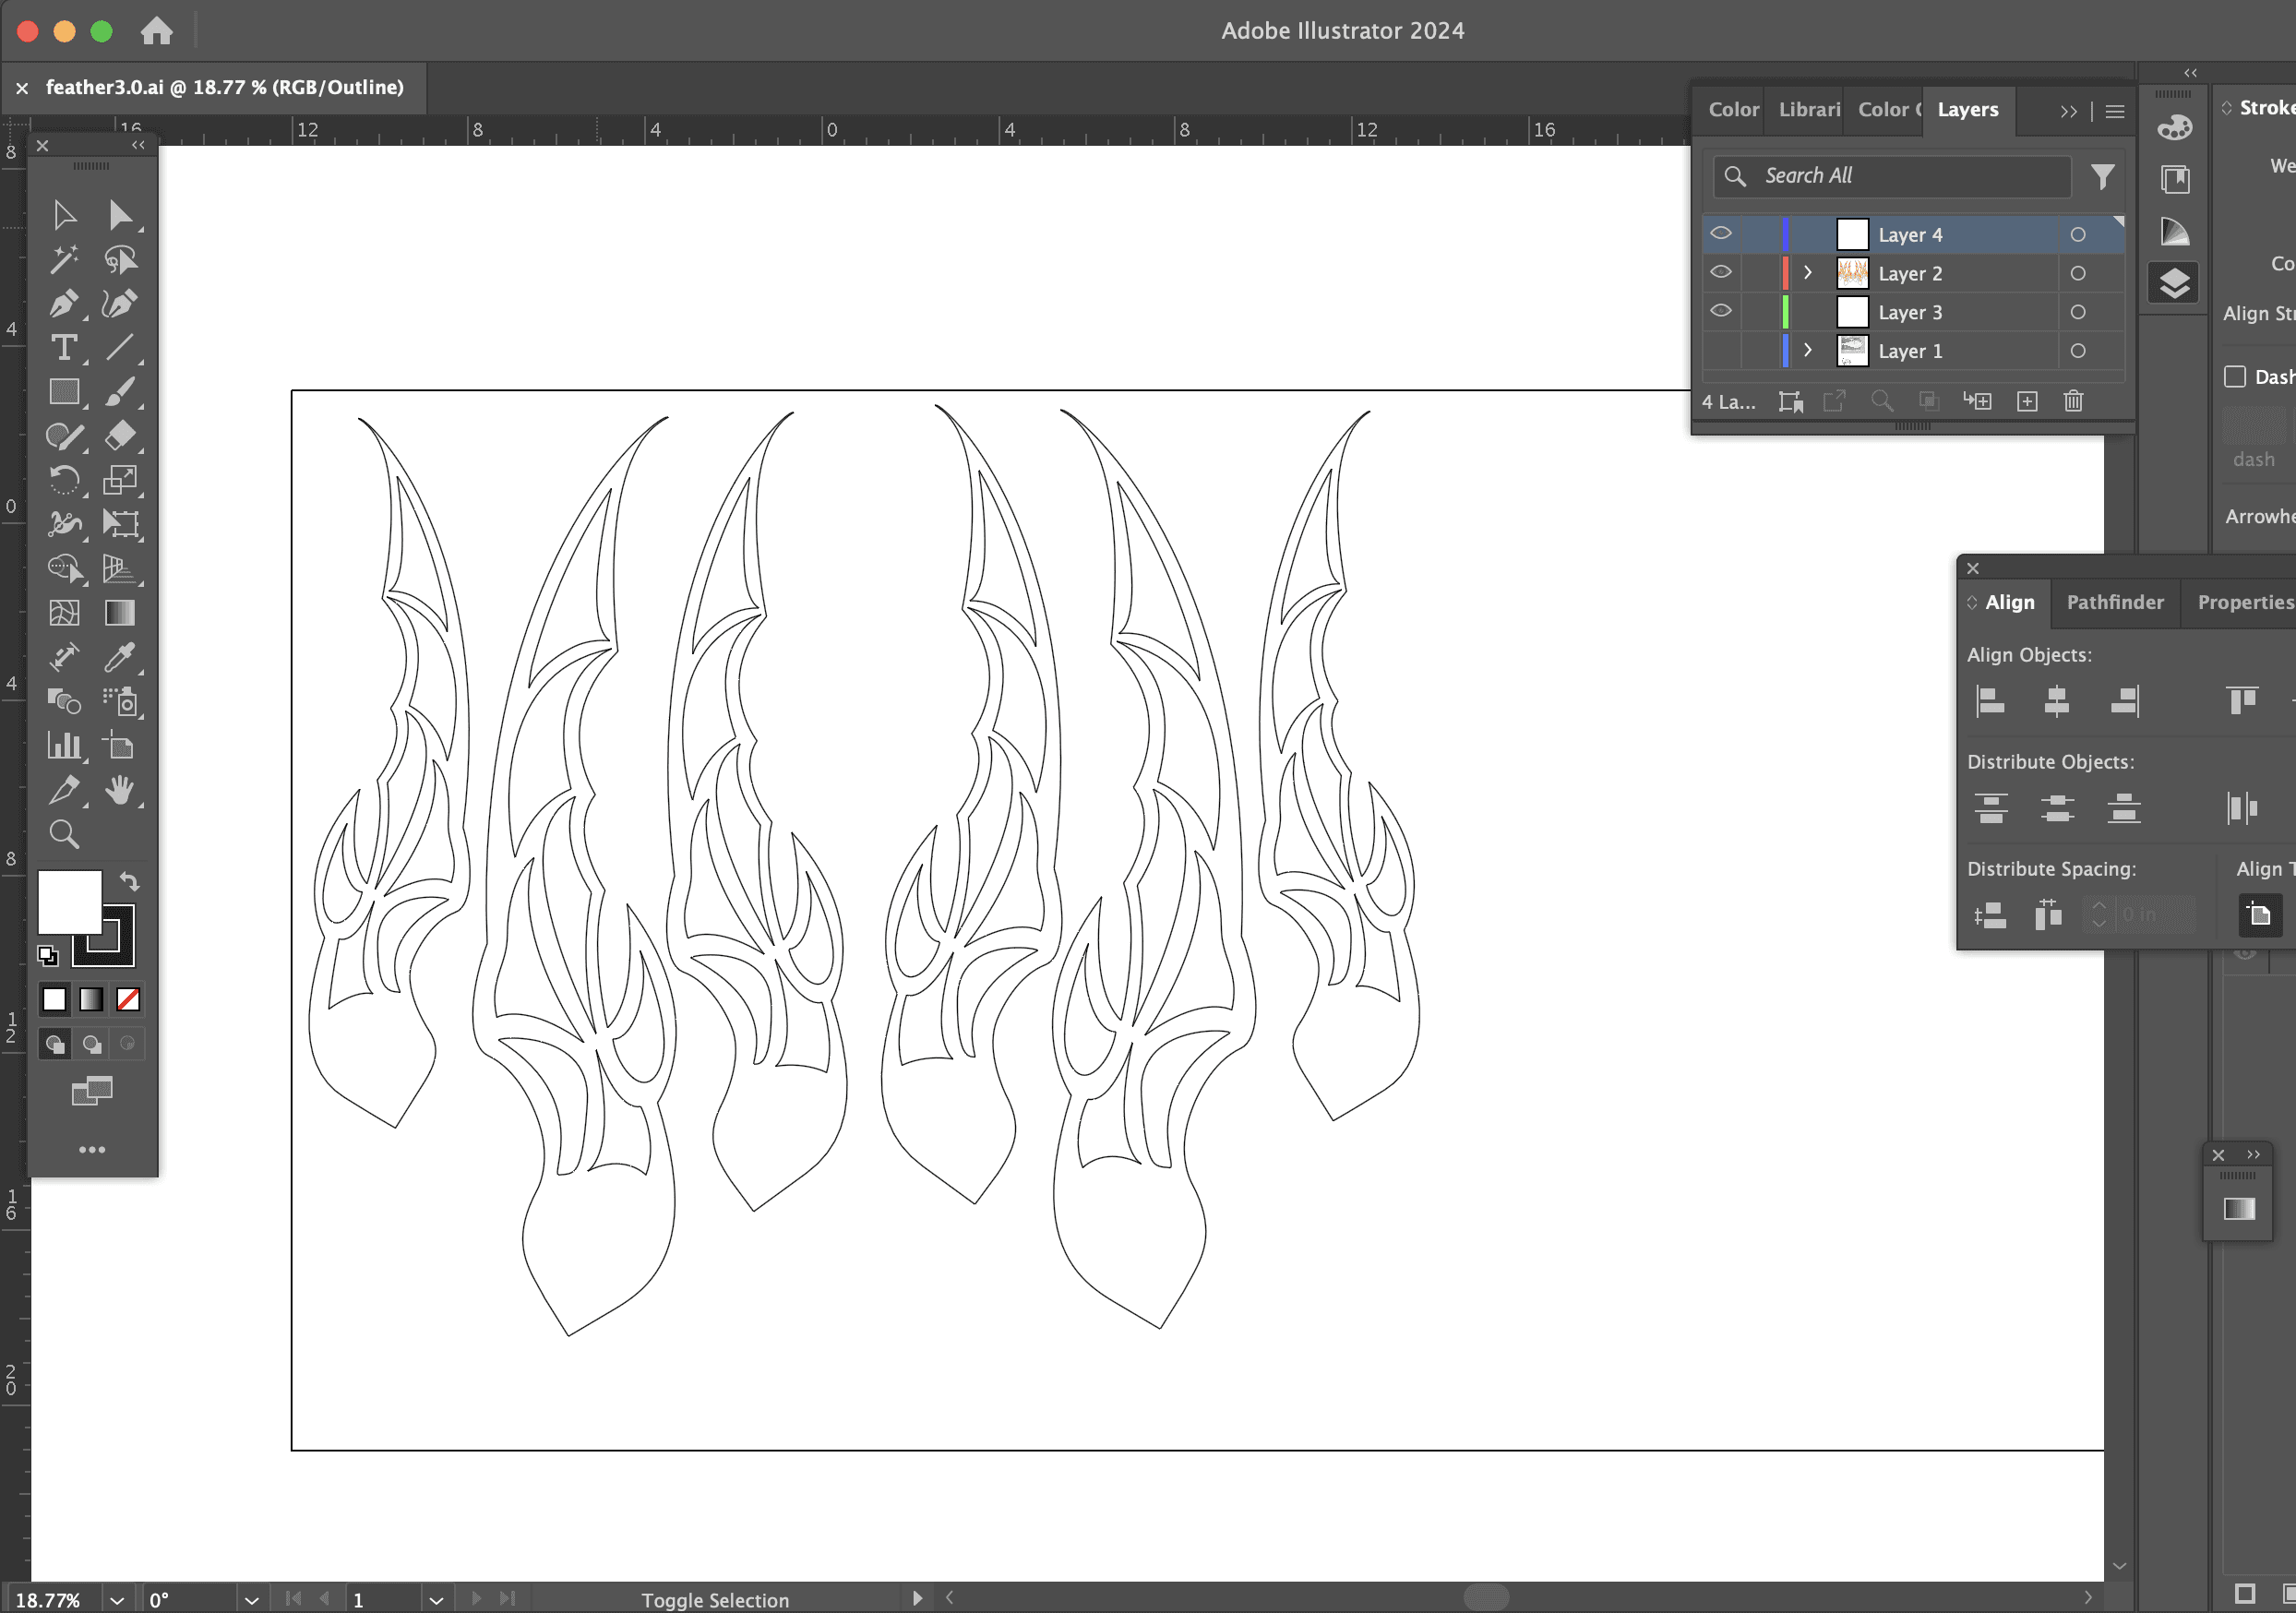Click the Delete Selection trash icon
2296x1613 pixels.
point(2073,401)
